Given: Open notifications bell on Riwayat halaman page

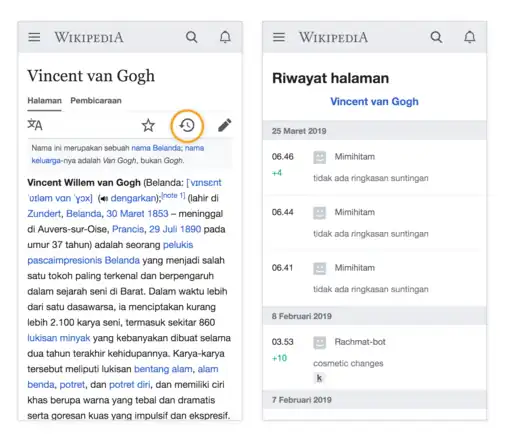Looking at the screenshot, I should coord(470,37).
